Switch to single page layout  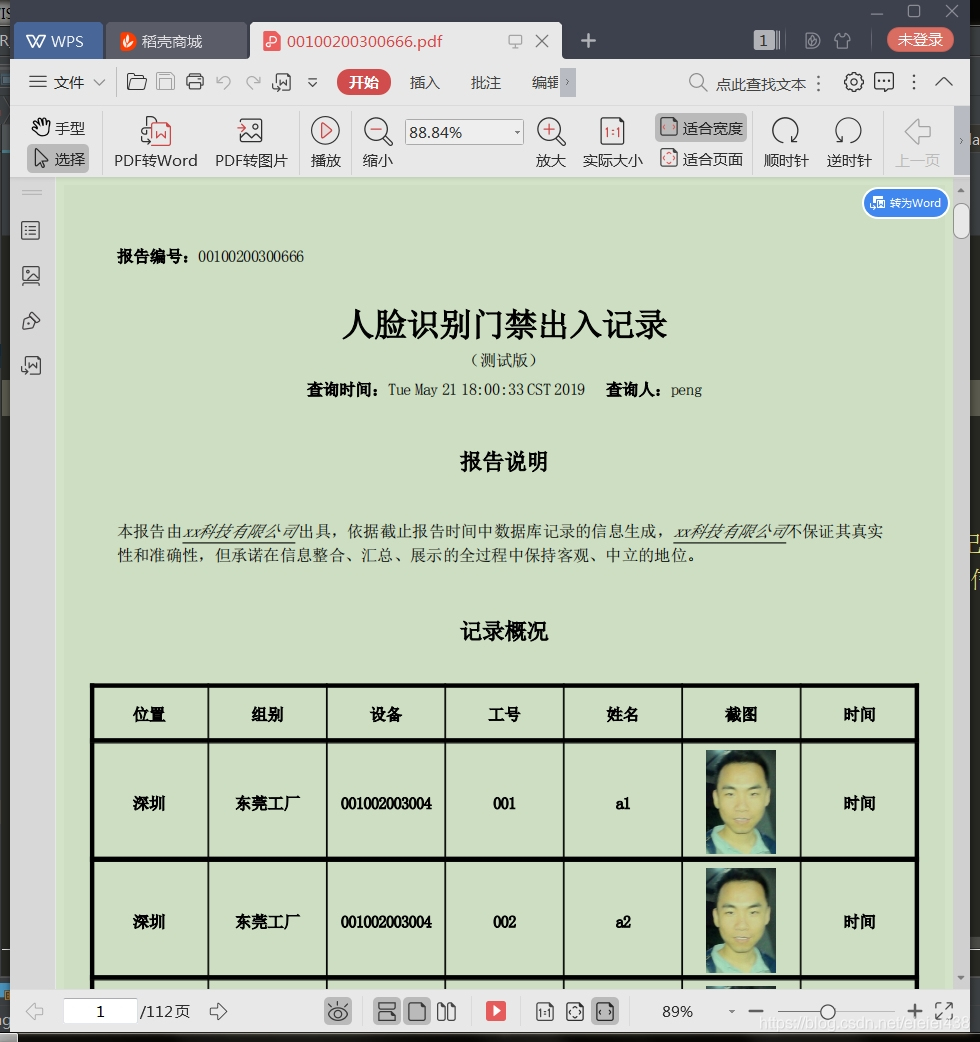point(417,1011)
